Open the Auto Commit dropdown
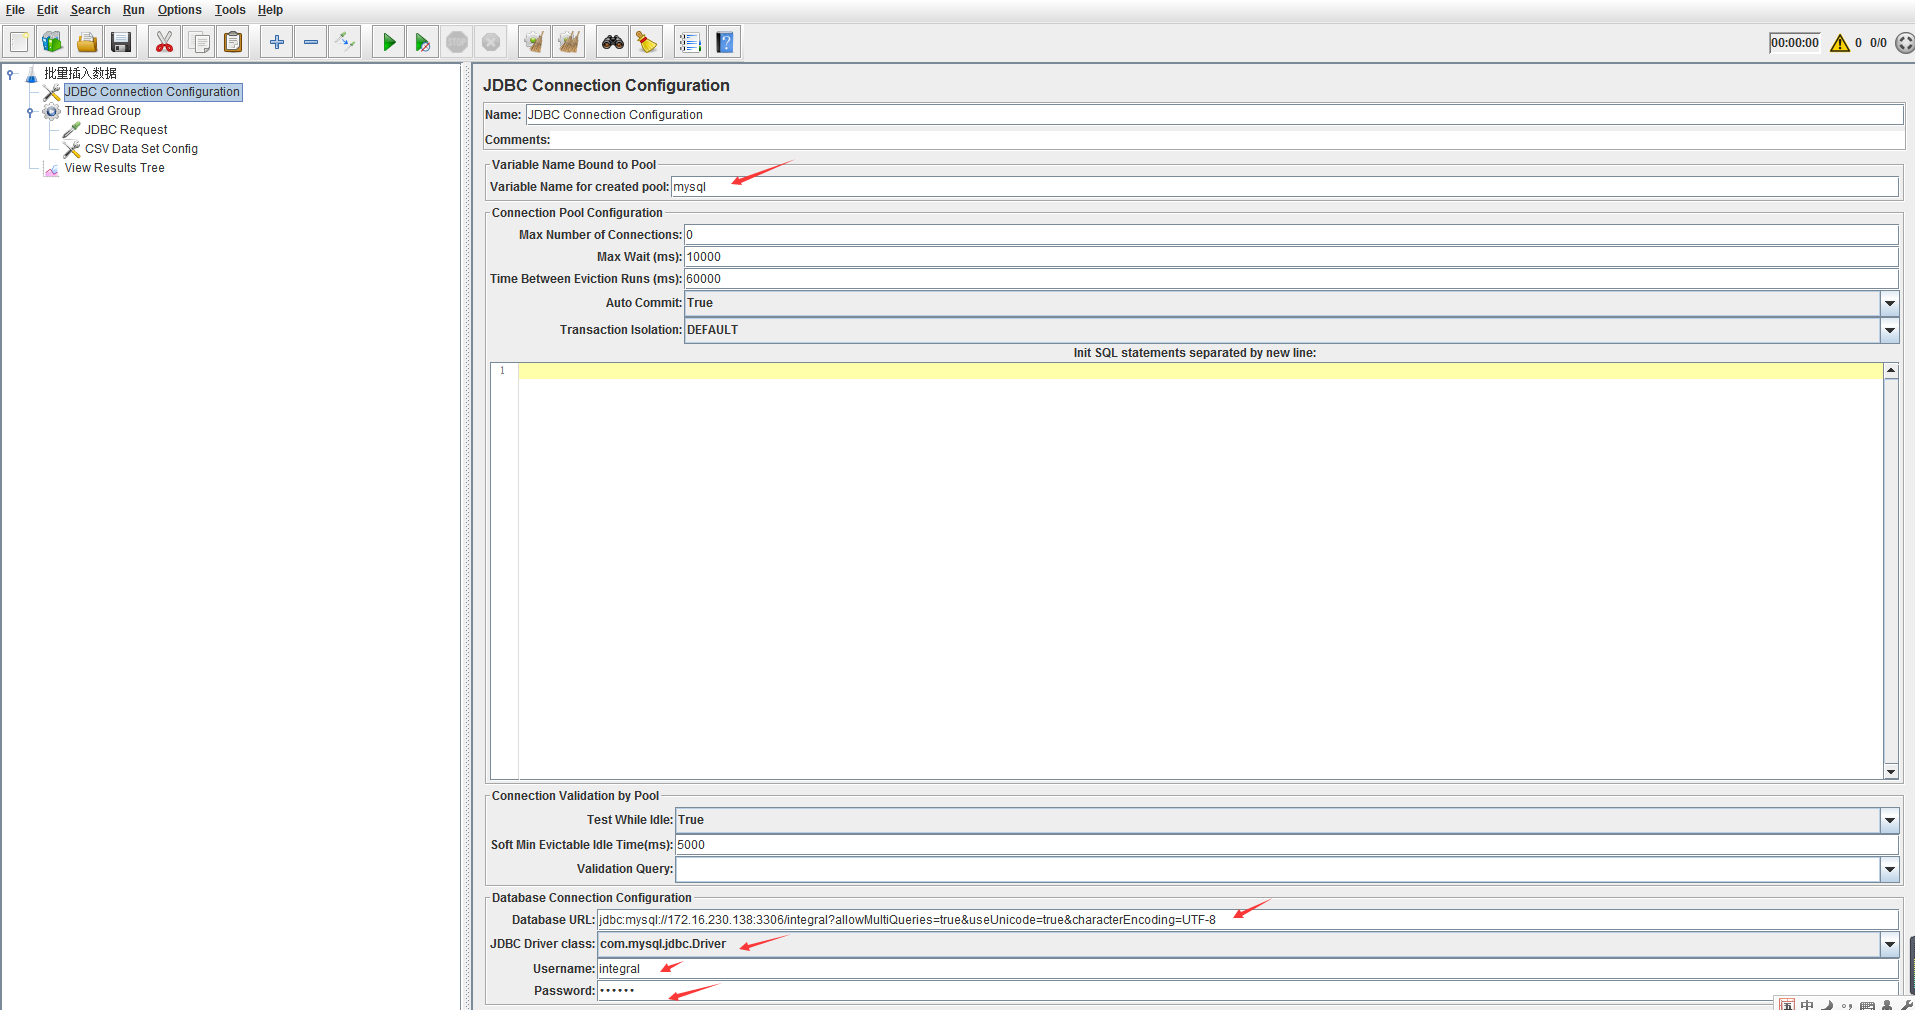1915x1010 pixels. click(x=1889, y=303)
